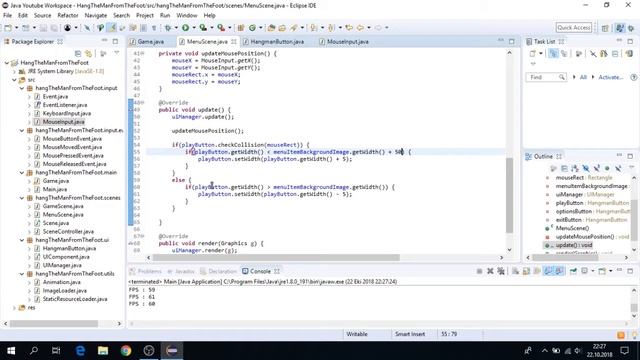Viewport: 640px width, 360px height.
Task: Click the New Java Package icon
Action: pyautogui.click(x=241, y=28)
